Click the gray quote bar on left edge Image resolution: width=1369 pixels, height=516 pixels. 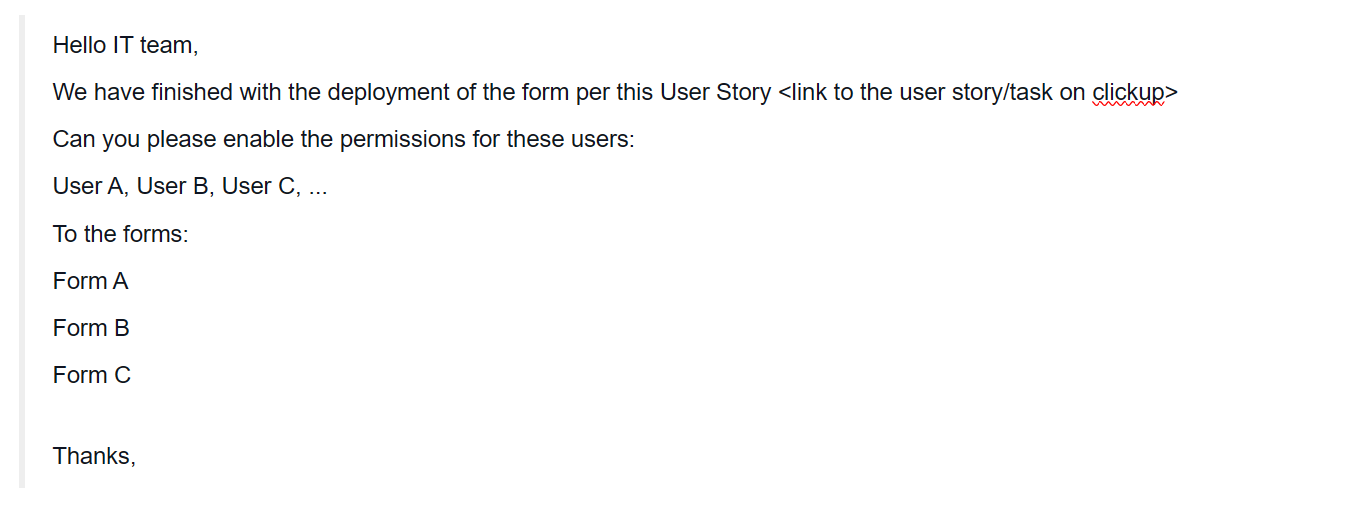(21, 250)
